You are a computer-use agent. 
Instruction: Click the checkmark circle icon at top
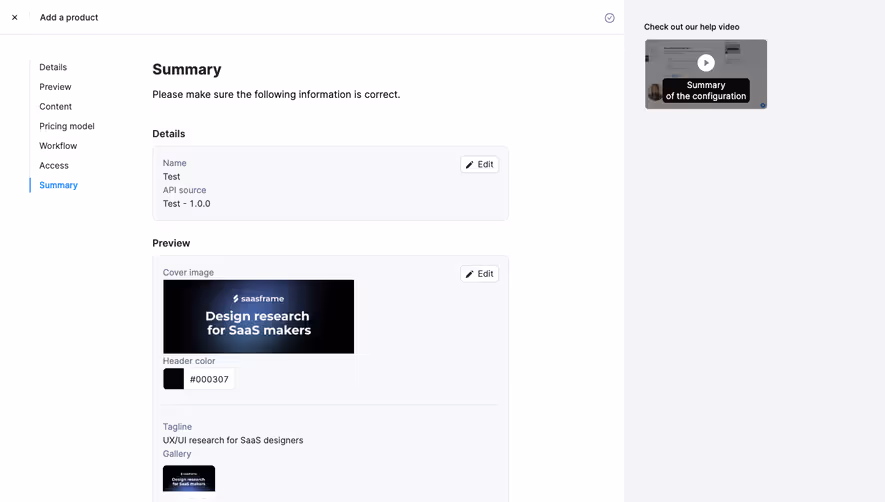(x=610, y=18)
